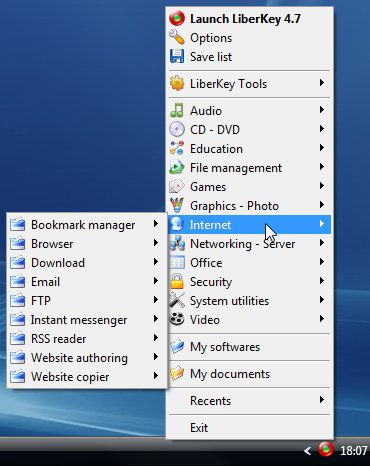
Task: Expand the Instant messenger submenu arrow
Action: [156, 319]
